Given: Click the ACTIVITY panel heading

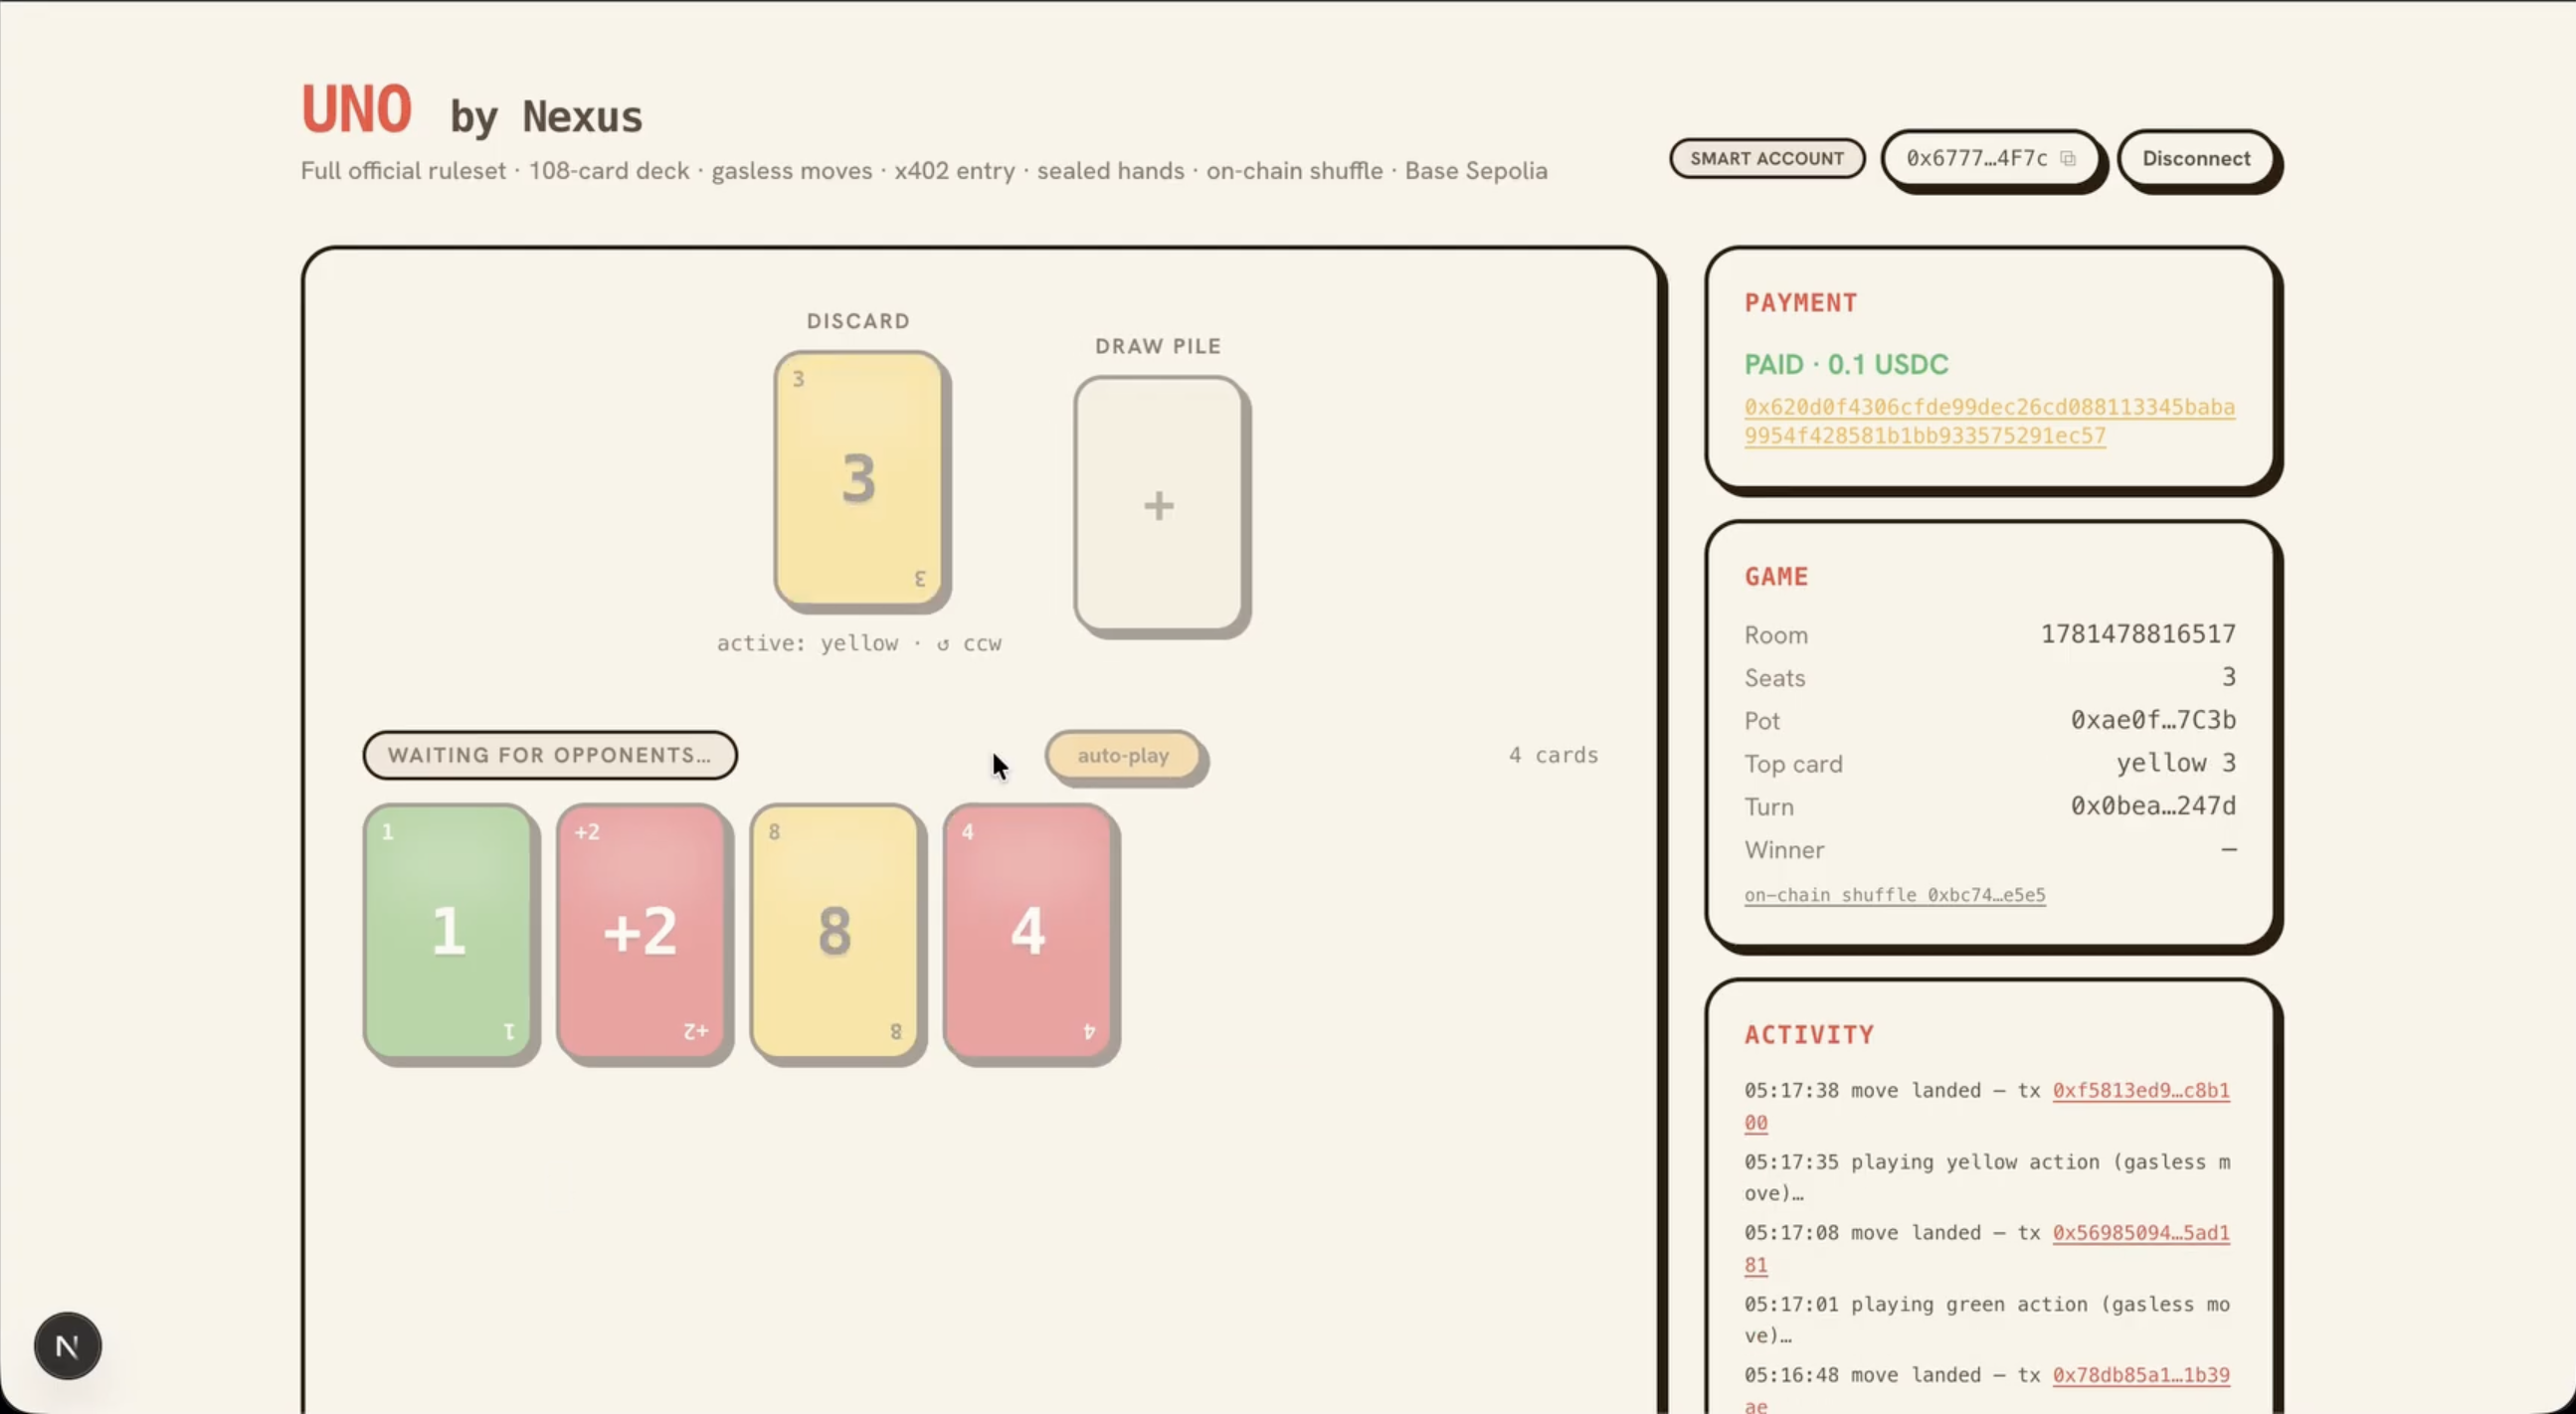Looking at the screenshot, I should coord(1809,1034).
